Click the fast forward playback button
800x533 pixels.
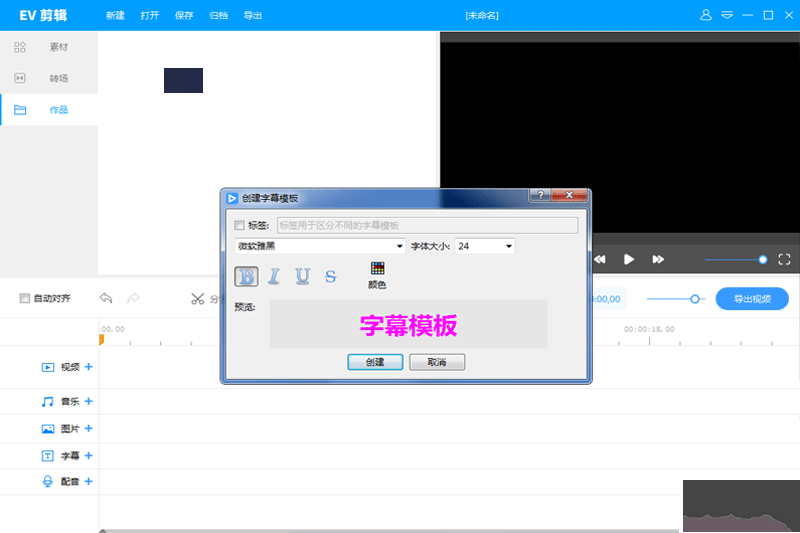(x=658, y=260)
